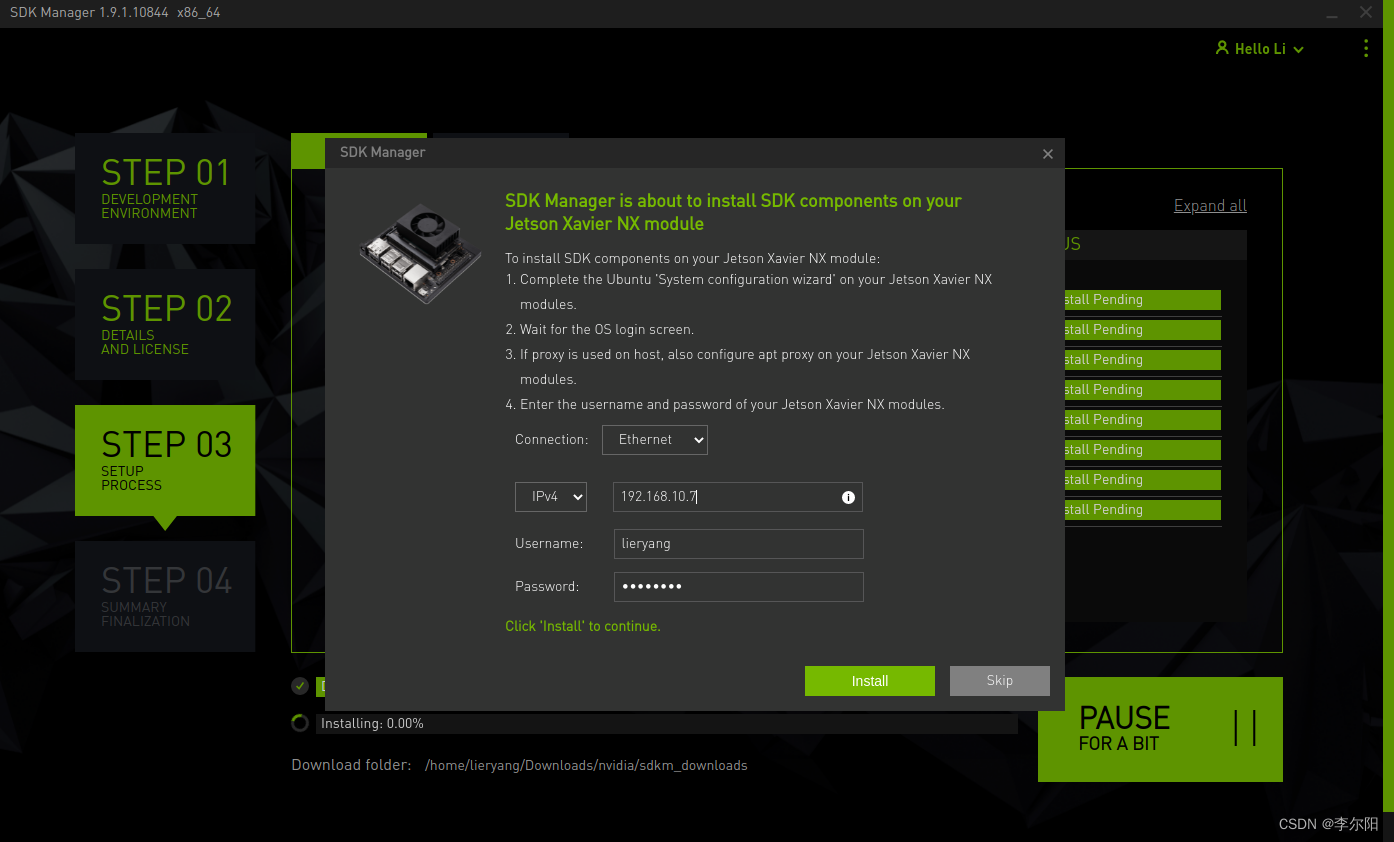The height and width of the screenshot is (842, 1394).
Task: Click the first Install Pending status bar
Action: (1143, 300)
